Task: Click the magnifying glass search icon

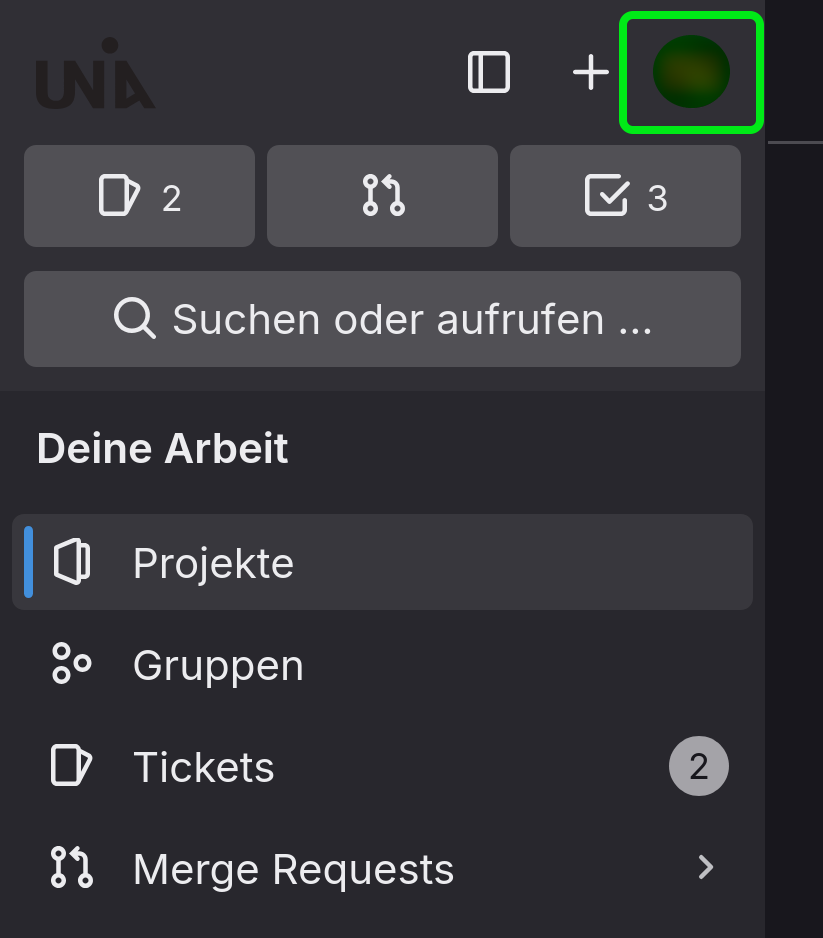Action: tap(134, 319)
